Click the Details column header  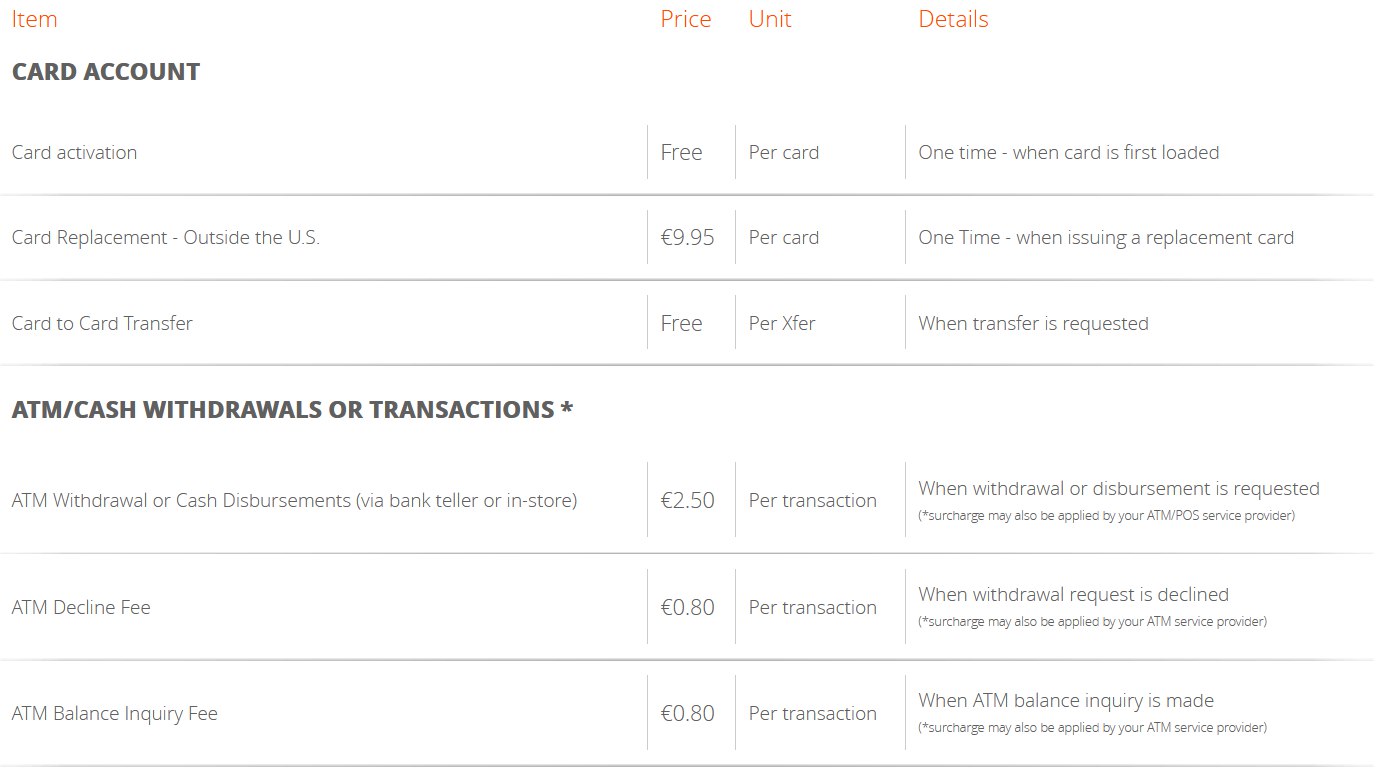(953, 19)
